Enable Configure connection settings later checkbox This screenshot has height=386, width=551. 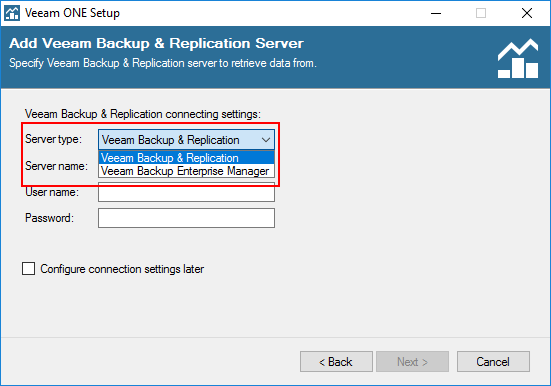tap(28, 269)
